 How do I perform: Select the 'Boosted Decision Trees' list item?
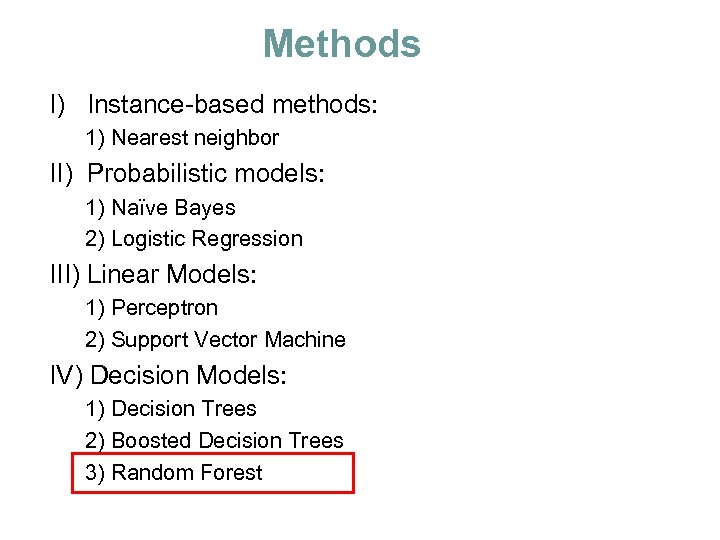click(227, 441)
